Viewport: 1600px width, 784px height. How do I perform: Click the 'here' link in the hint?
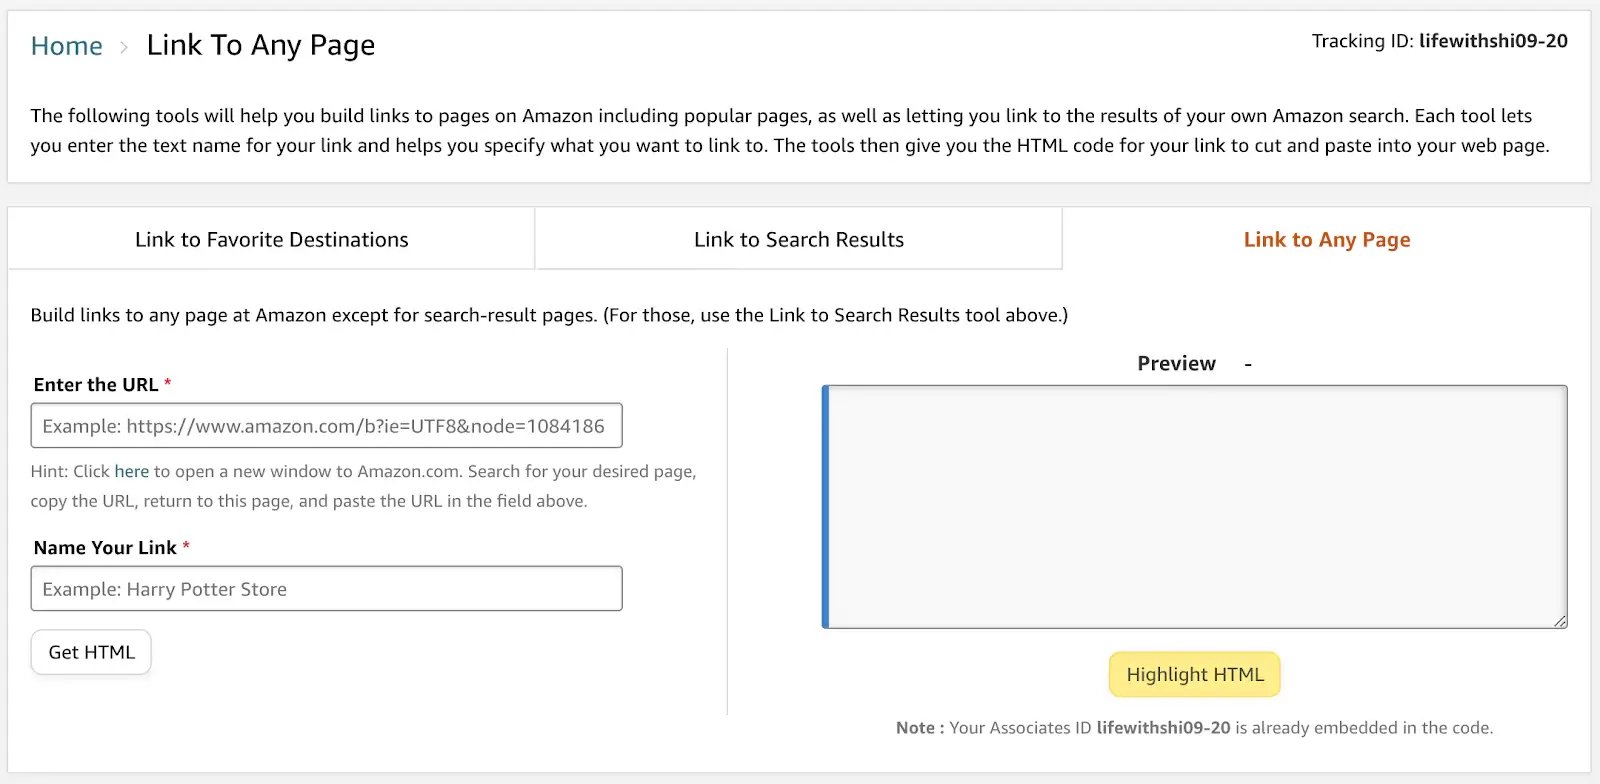tap(131, 471)
